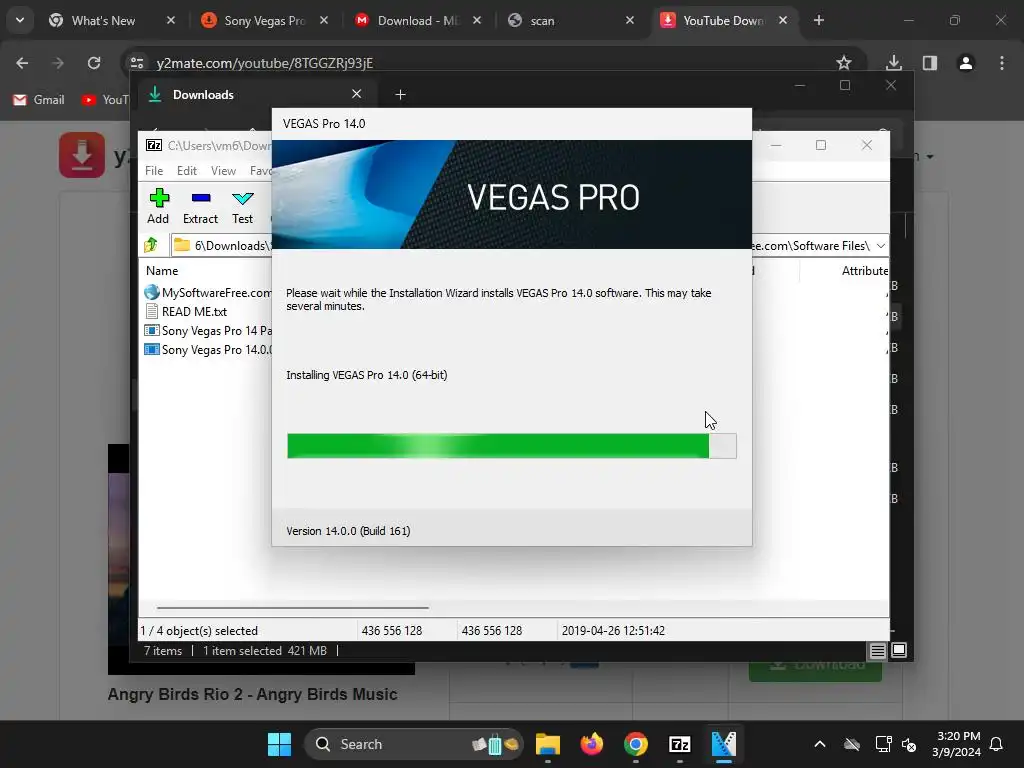Switch File Explorer to details view icon
This screenshot has width=1024, height=768.
pos(877,650)
